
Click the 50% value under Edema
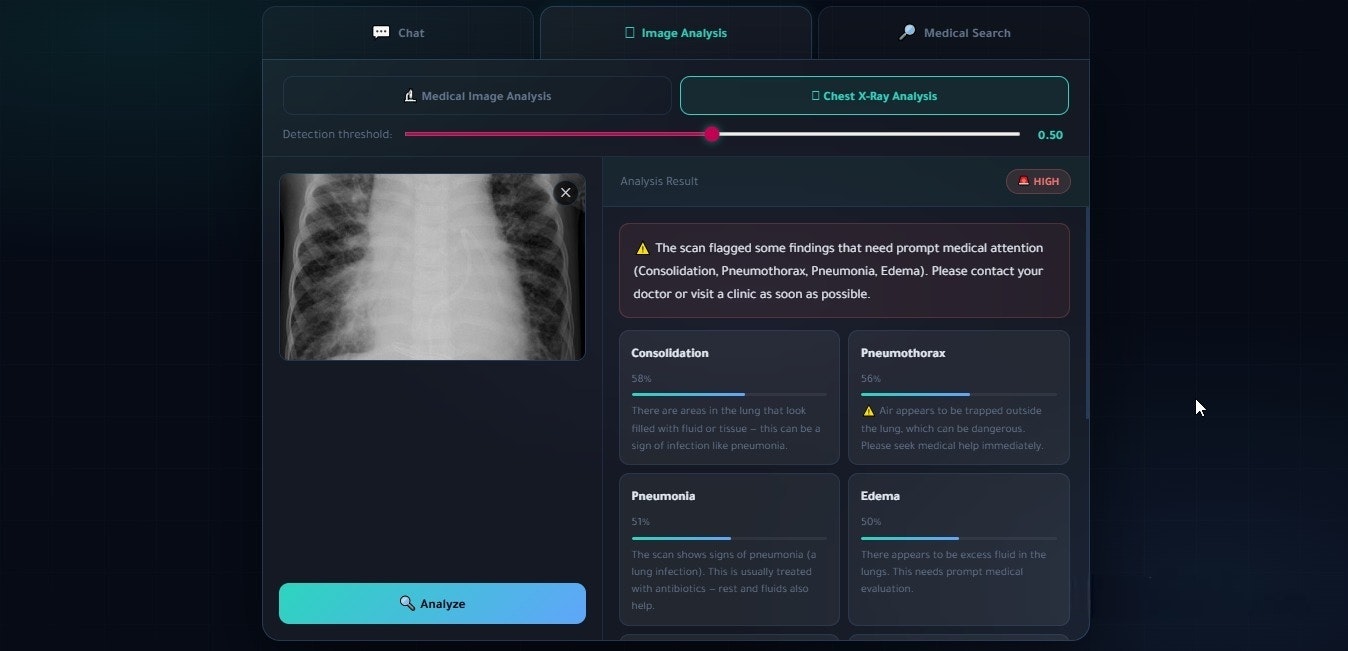[870, 522]
